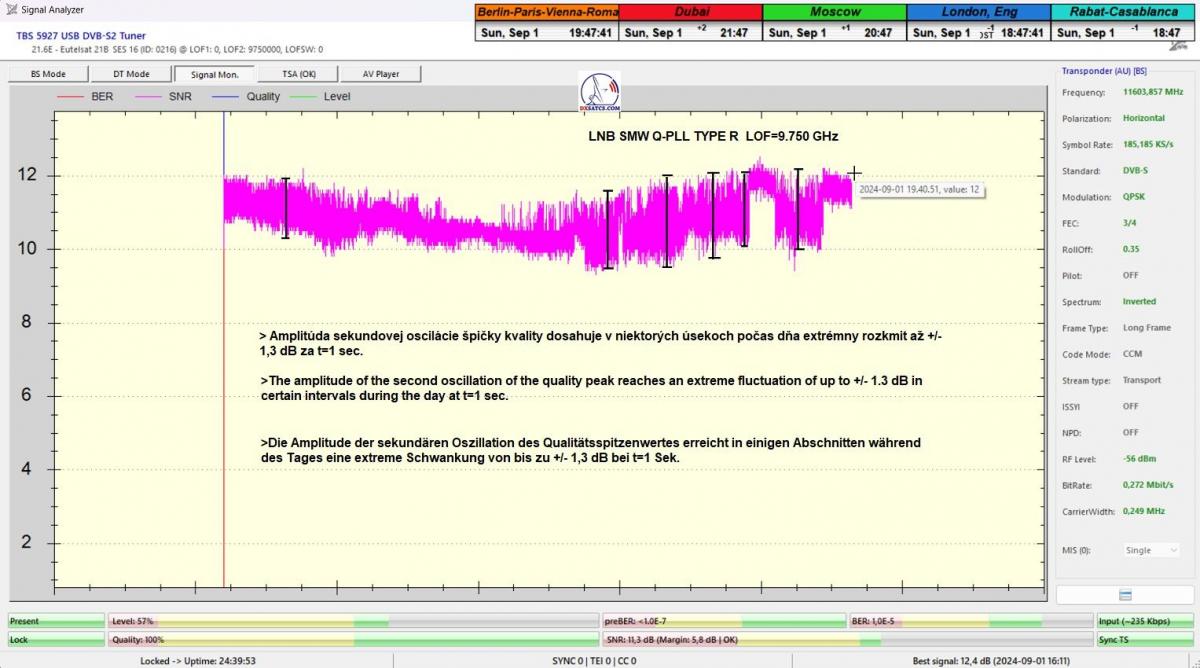Screen dimensions: 1200x668
Task: Select the Moscow clock panel
Action: coord(834,12)
